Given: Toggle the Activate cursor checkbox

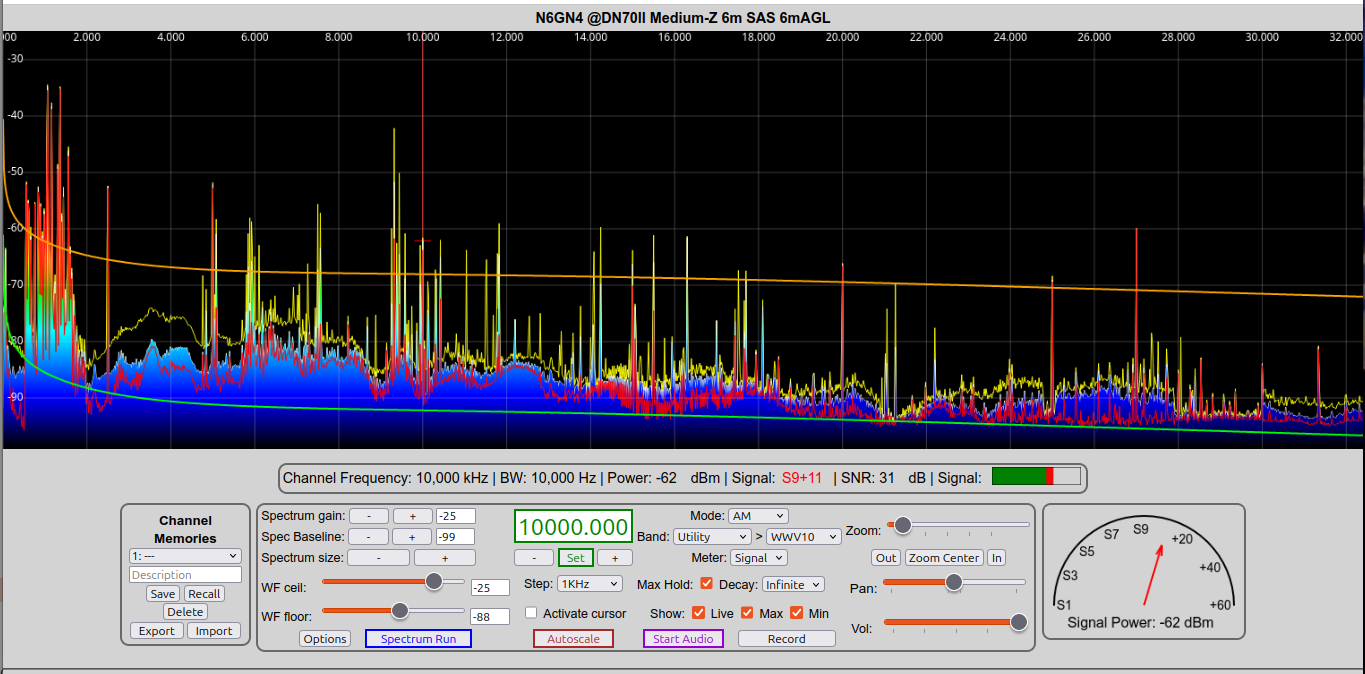Looking at the screenshot, I should (532, 613).
